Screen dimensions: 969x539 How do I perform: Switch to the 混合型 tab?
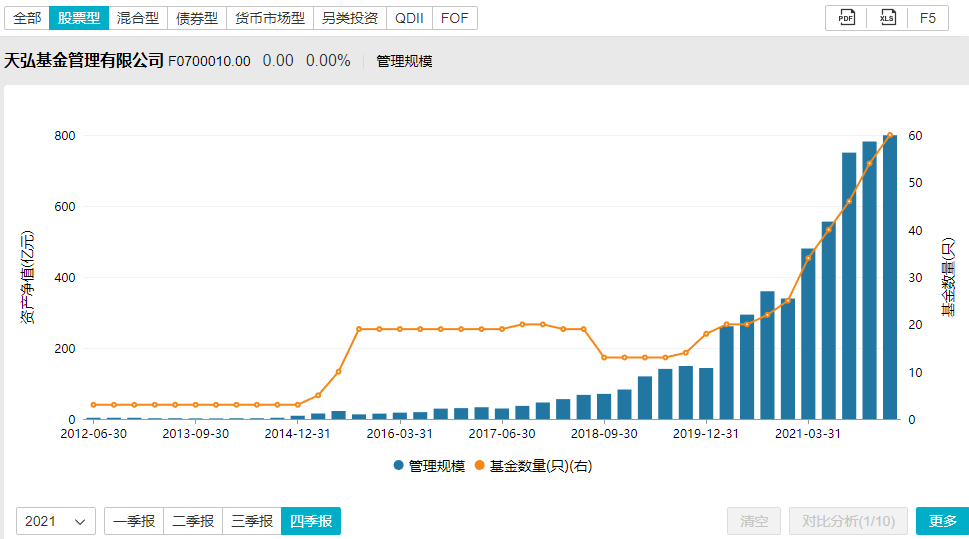(138, 18)
